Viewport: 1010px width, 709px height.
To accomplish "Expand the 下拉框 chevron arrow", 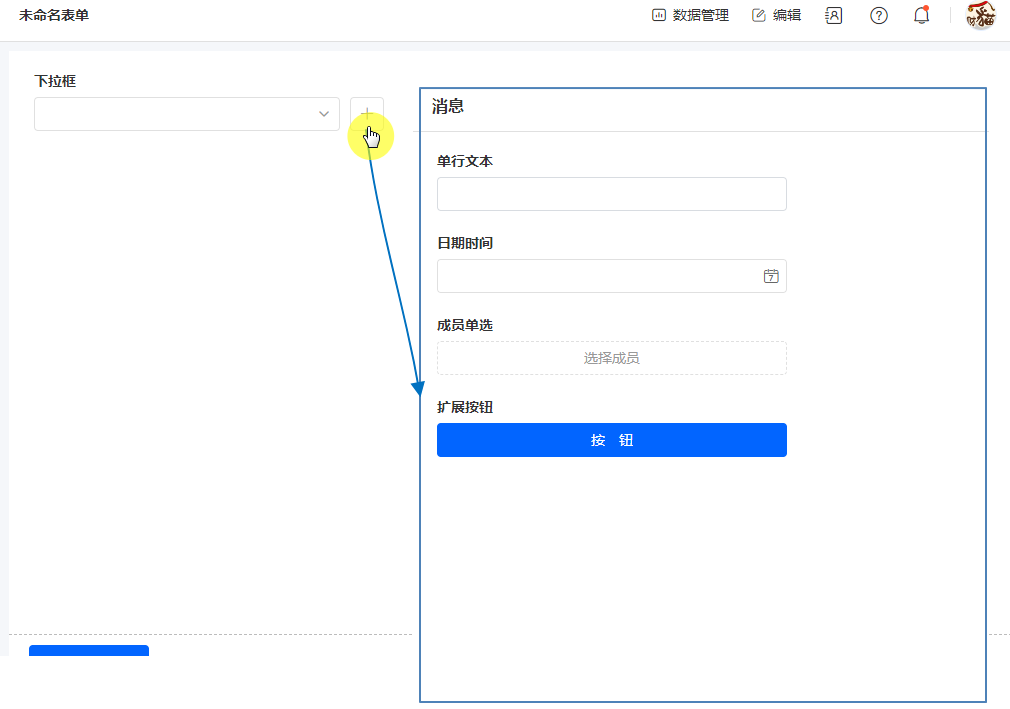I will click(324, 114).
